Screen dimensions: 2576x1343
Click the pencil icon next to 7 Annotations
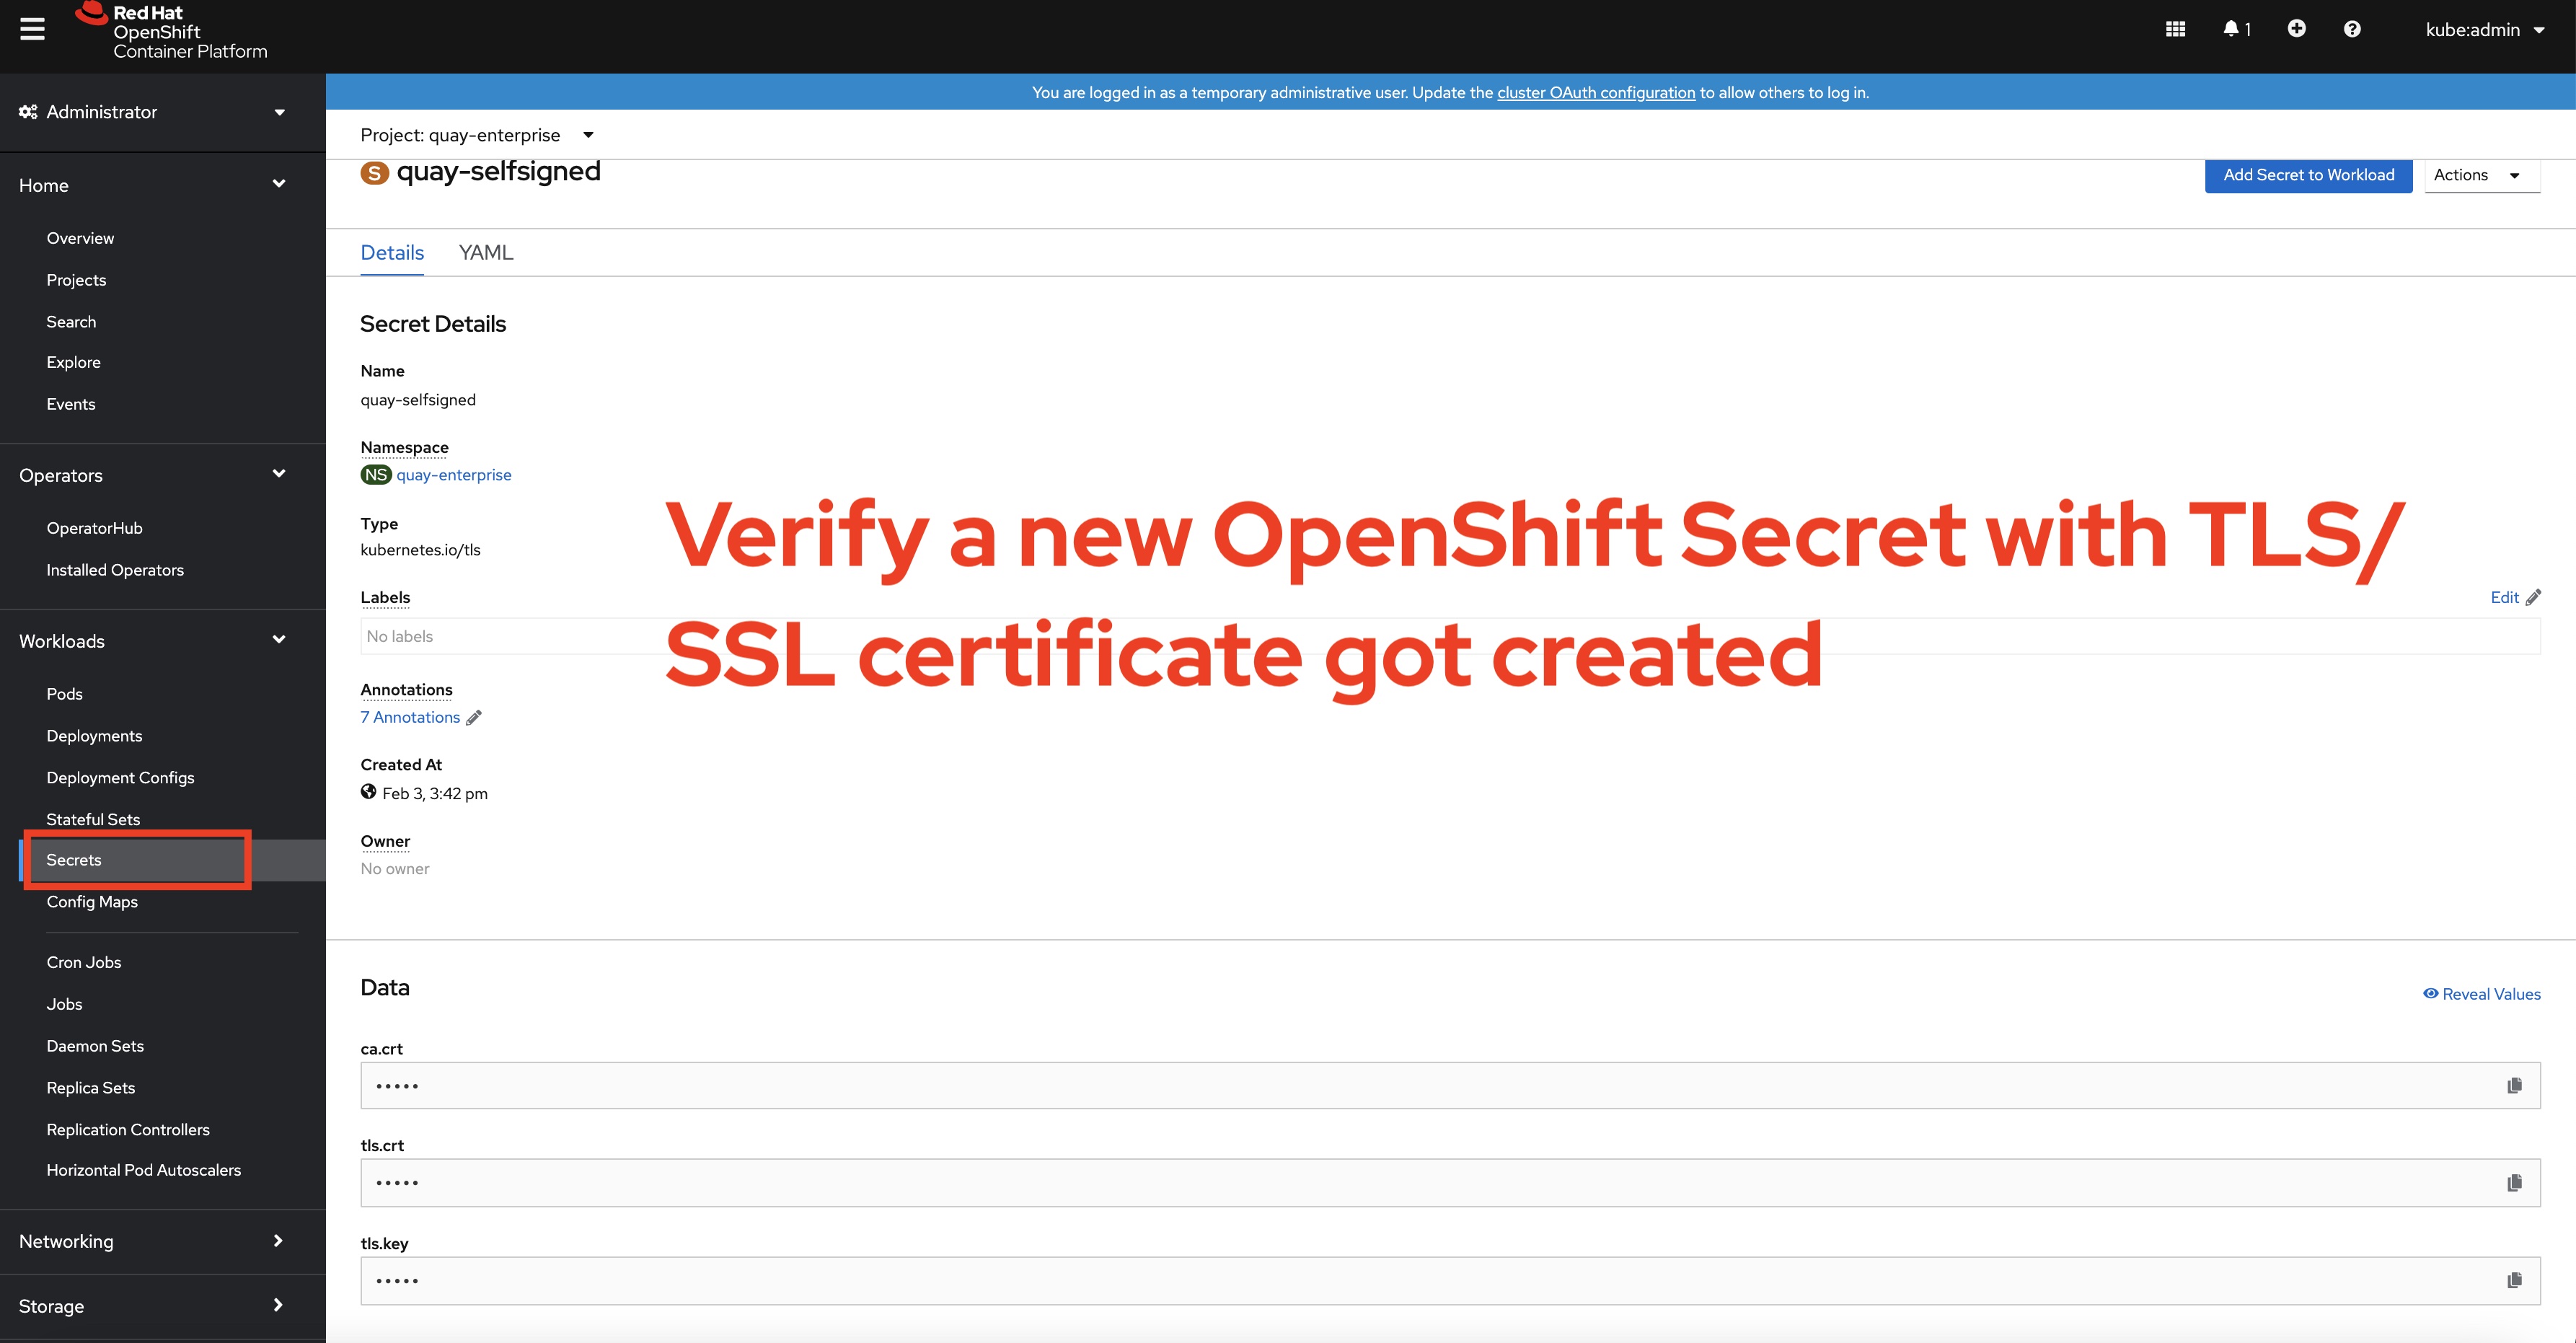point(474,717)
